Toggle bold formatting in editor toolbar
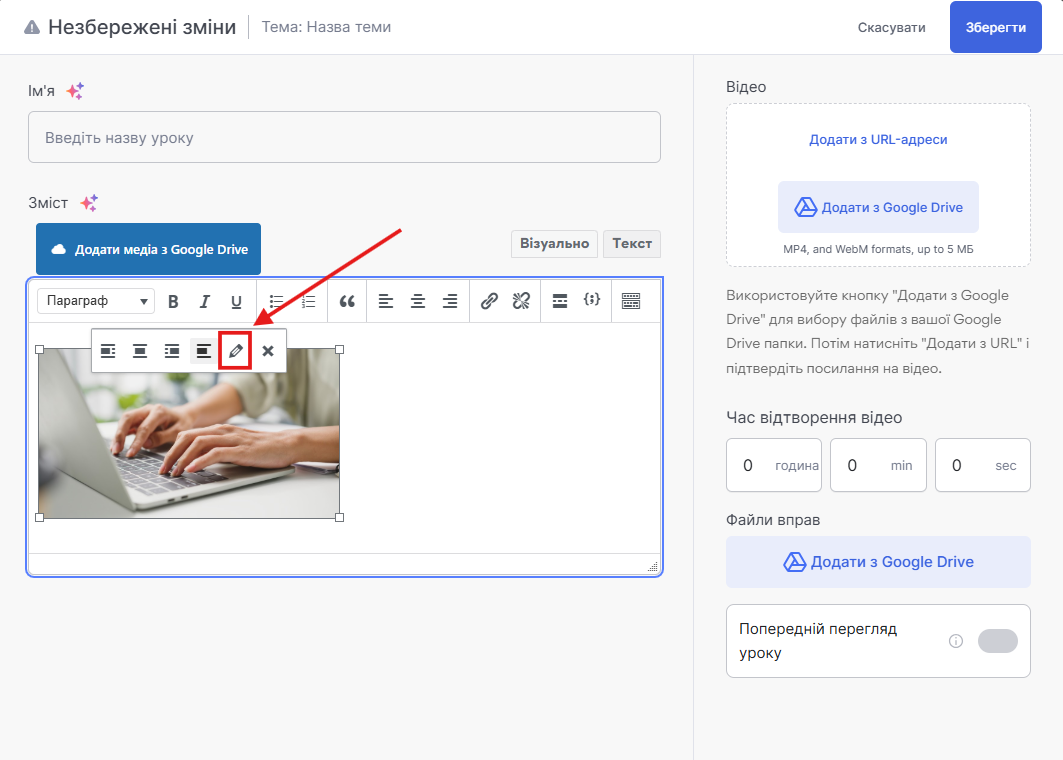1063x760 pixels. tap(173, 301)
